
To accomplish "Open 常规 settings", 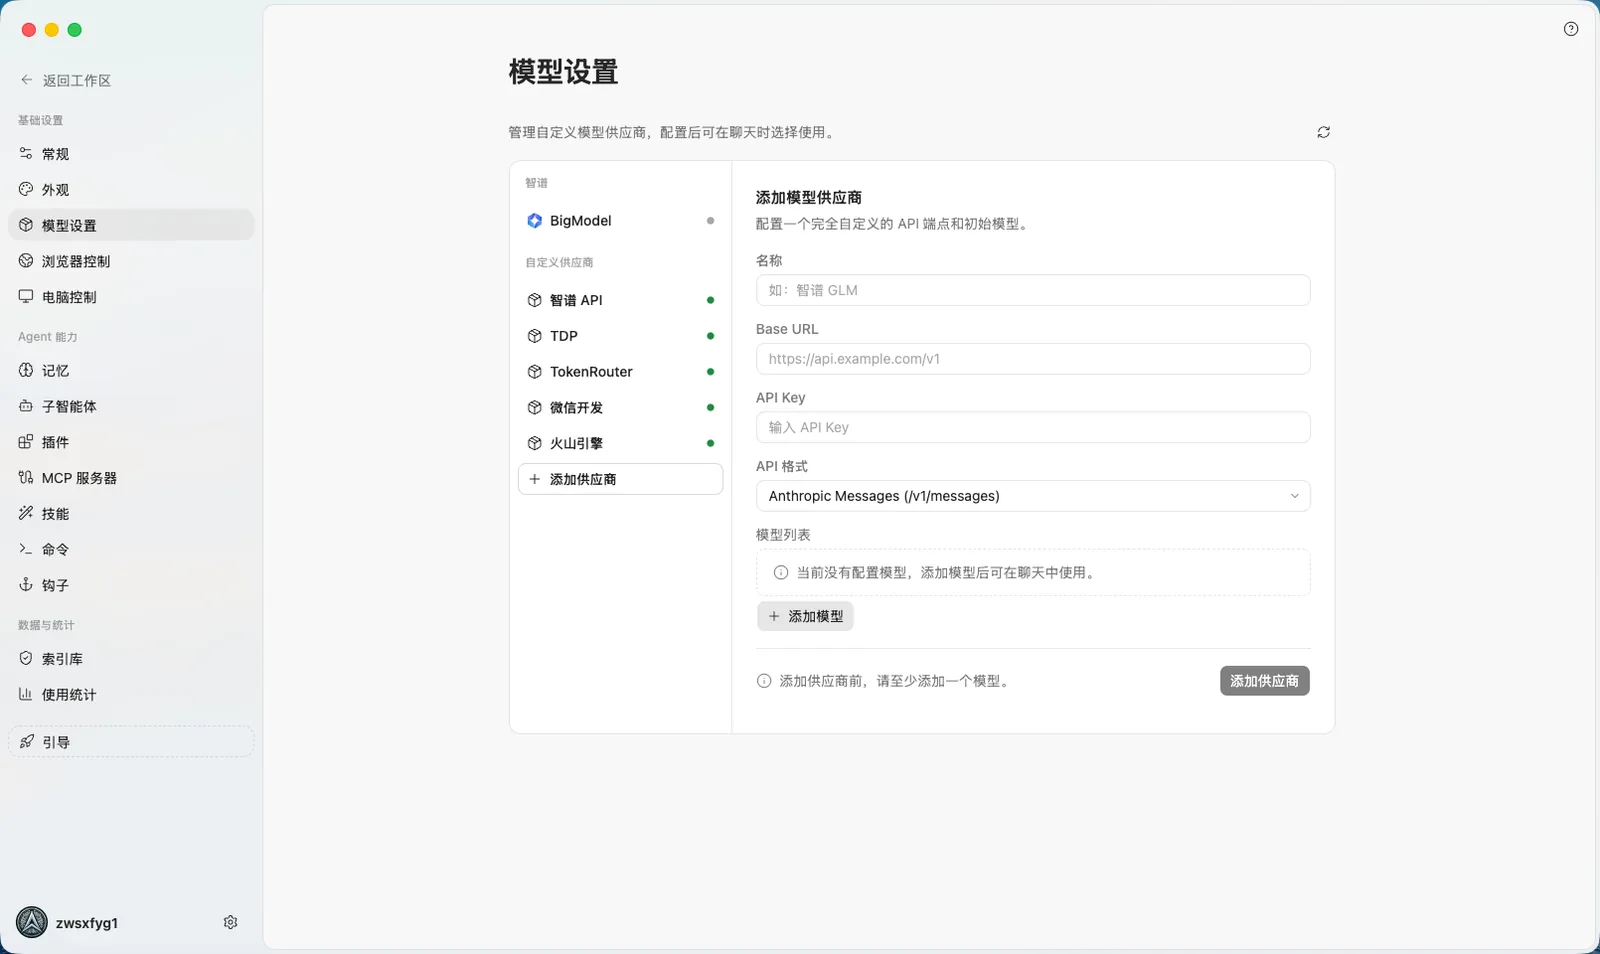I will pos(131,154).
